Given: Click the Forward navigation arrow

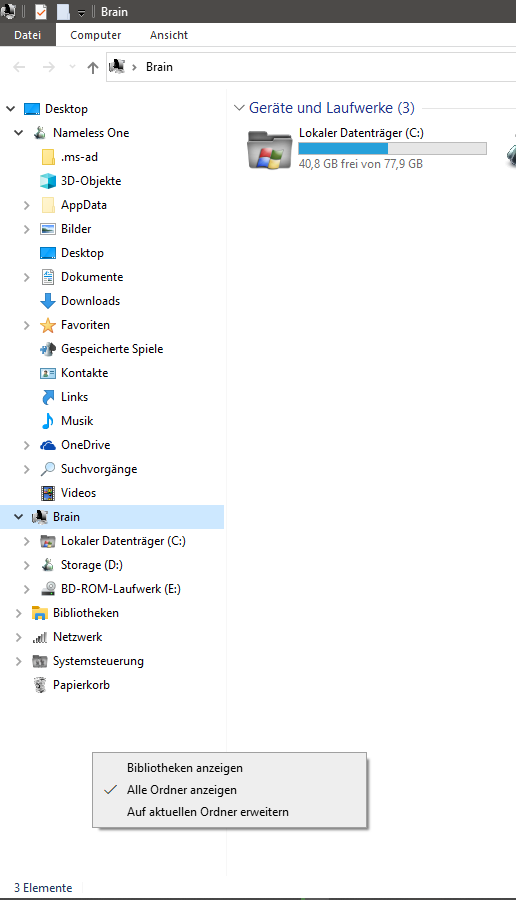Looking at the screenshot, I should 49,67.
